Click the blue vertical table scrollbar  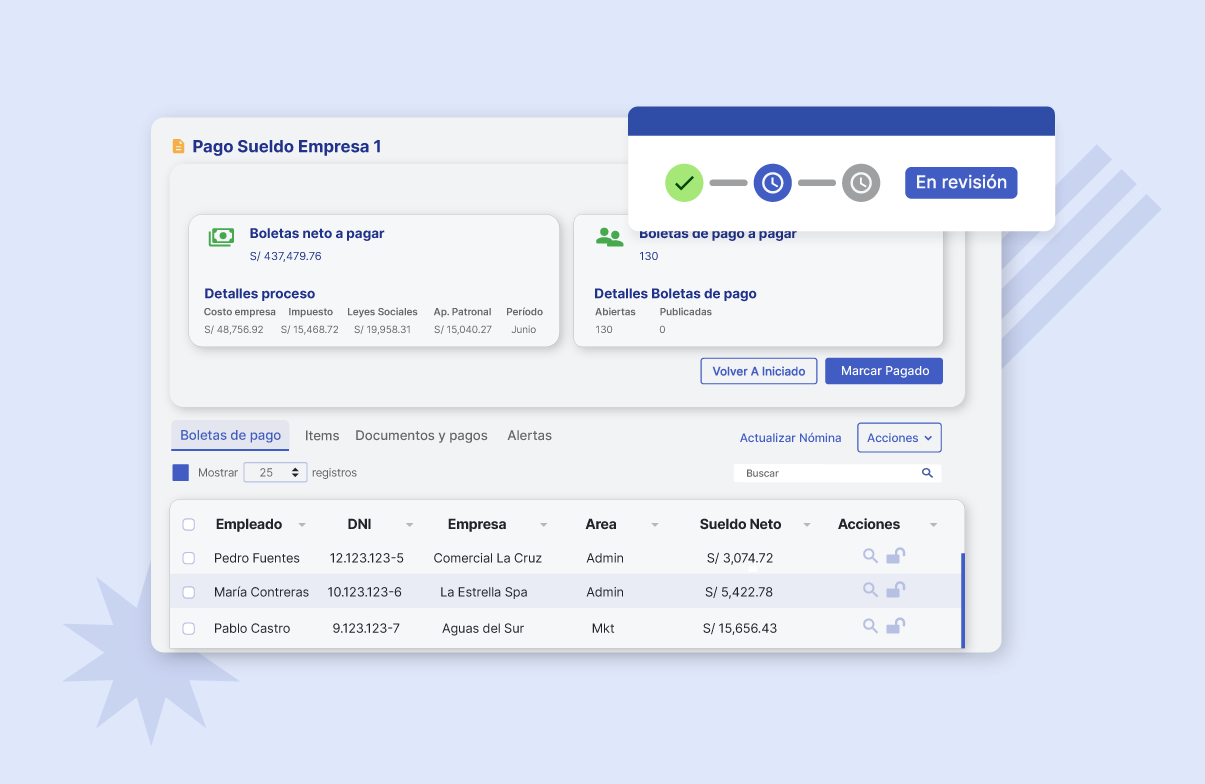[963, 600]
